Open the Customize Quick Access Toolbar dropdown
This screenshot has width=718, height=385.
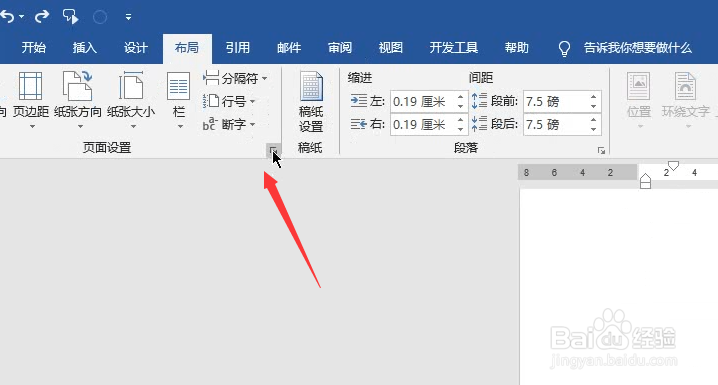[x=128, y=17]
